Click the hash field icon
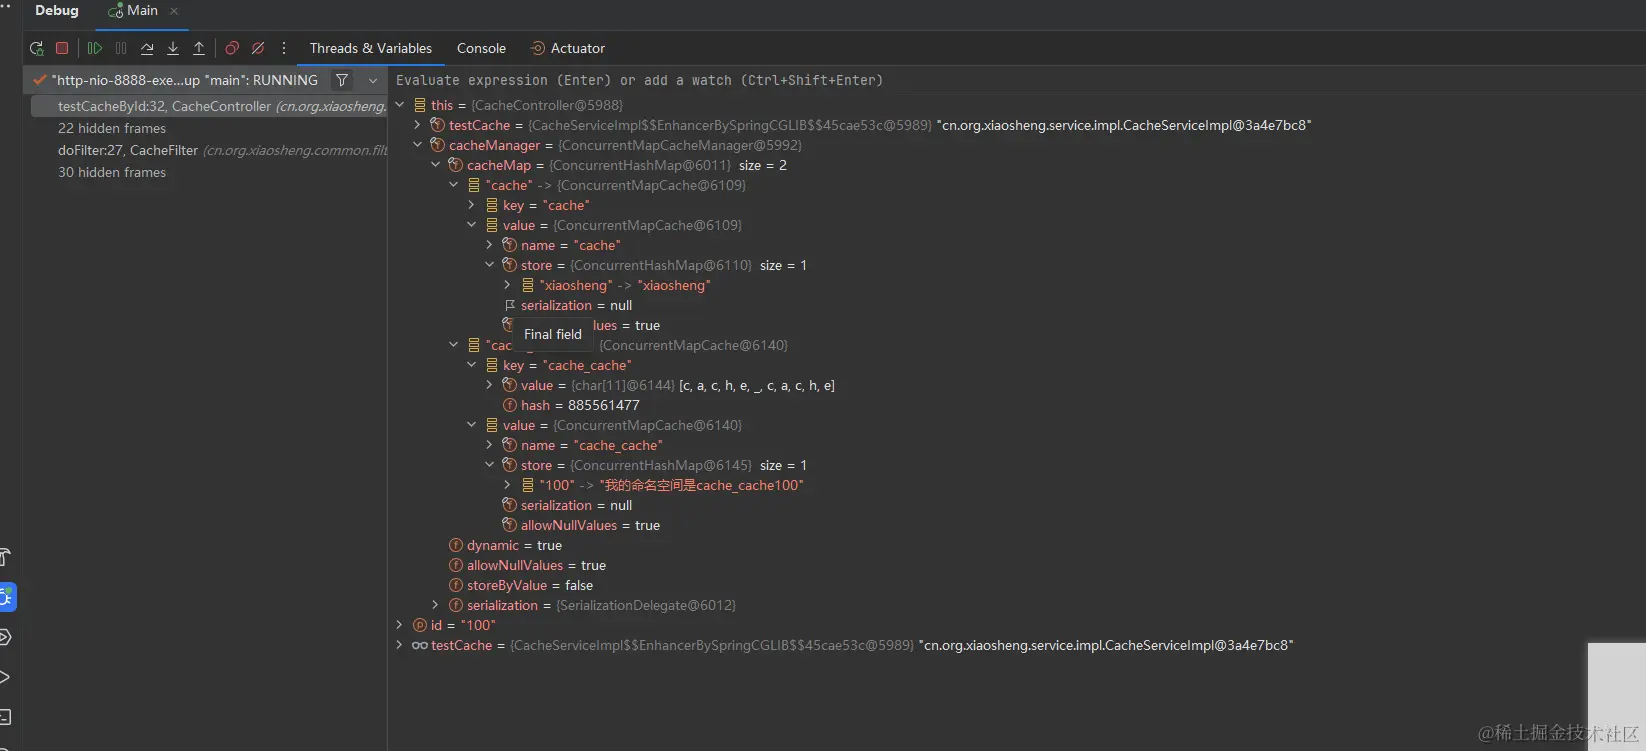The height and width of the screenshot is (751, 1646). (510, 405)
